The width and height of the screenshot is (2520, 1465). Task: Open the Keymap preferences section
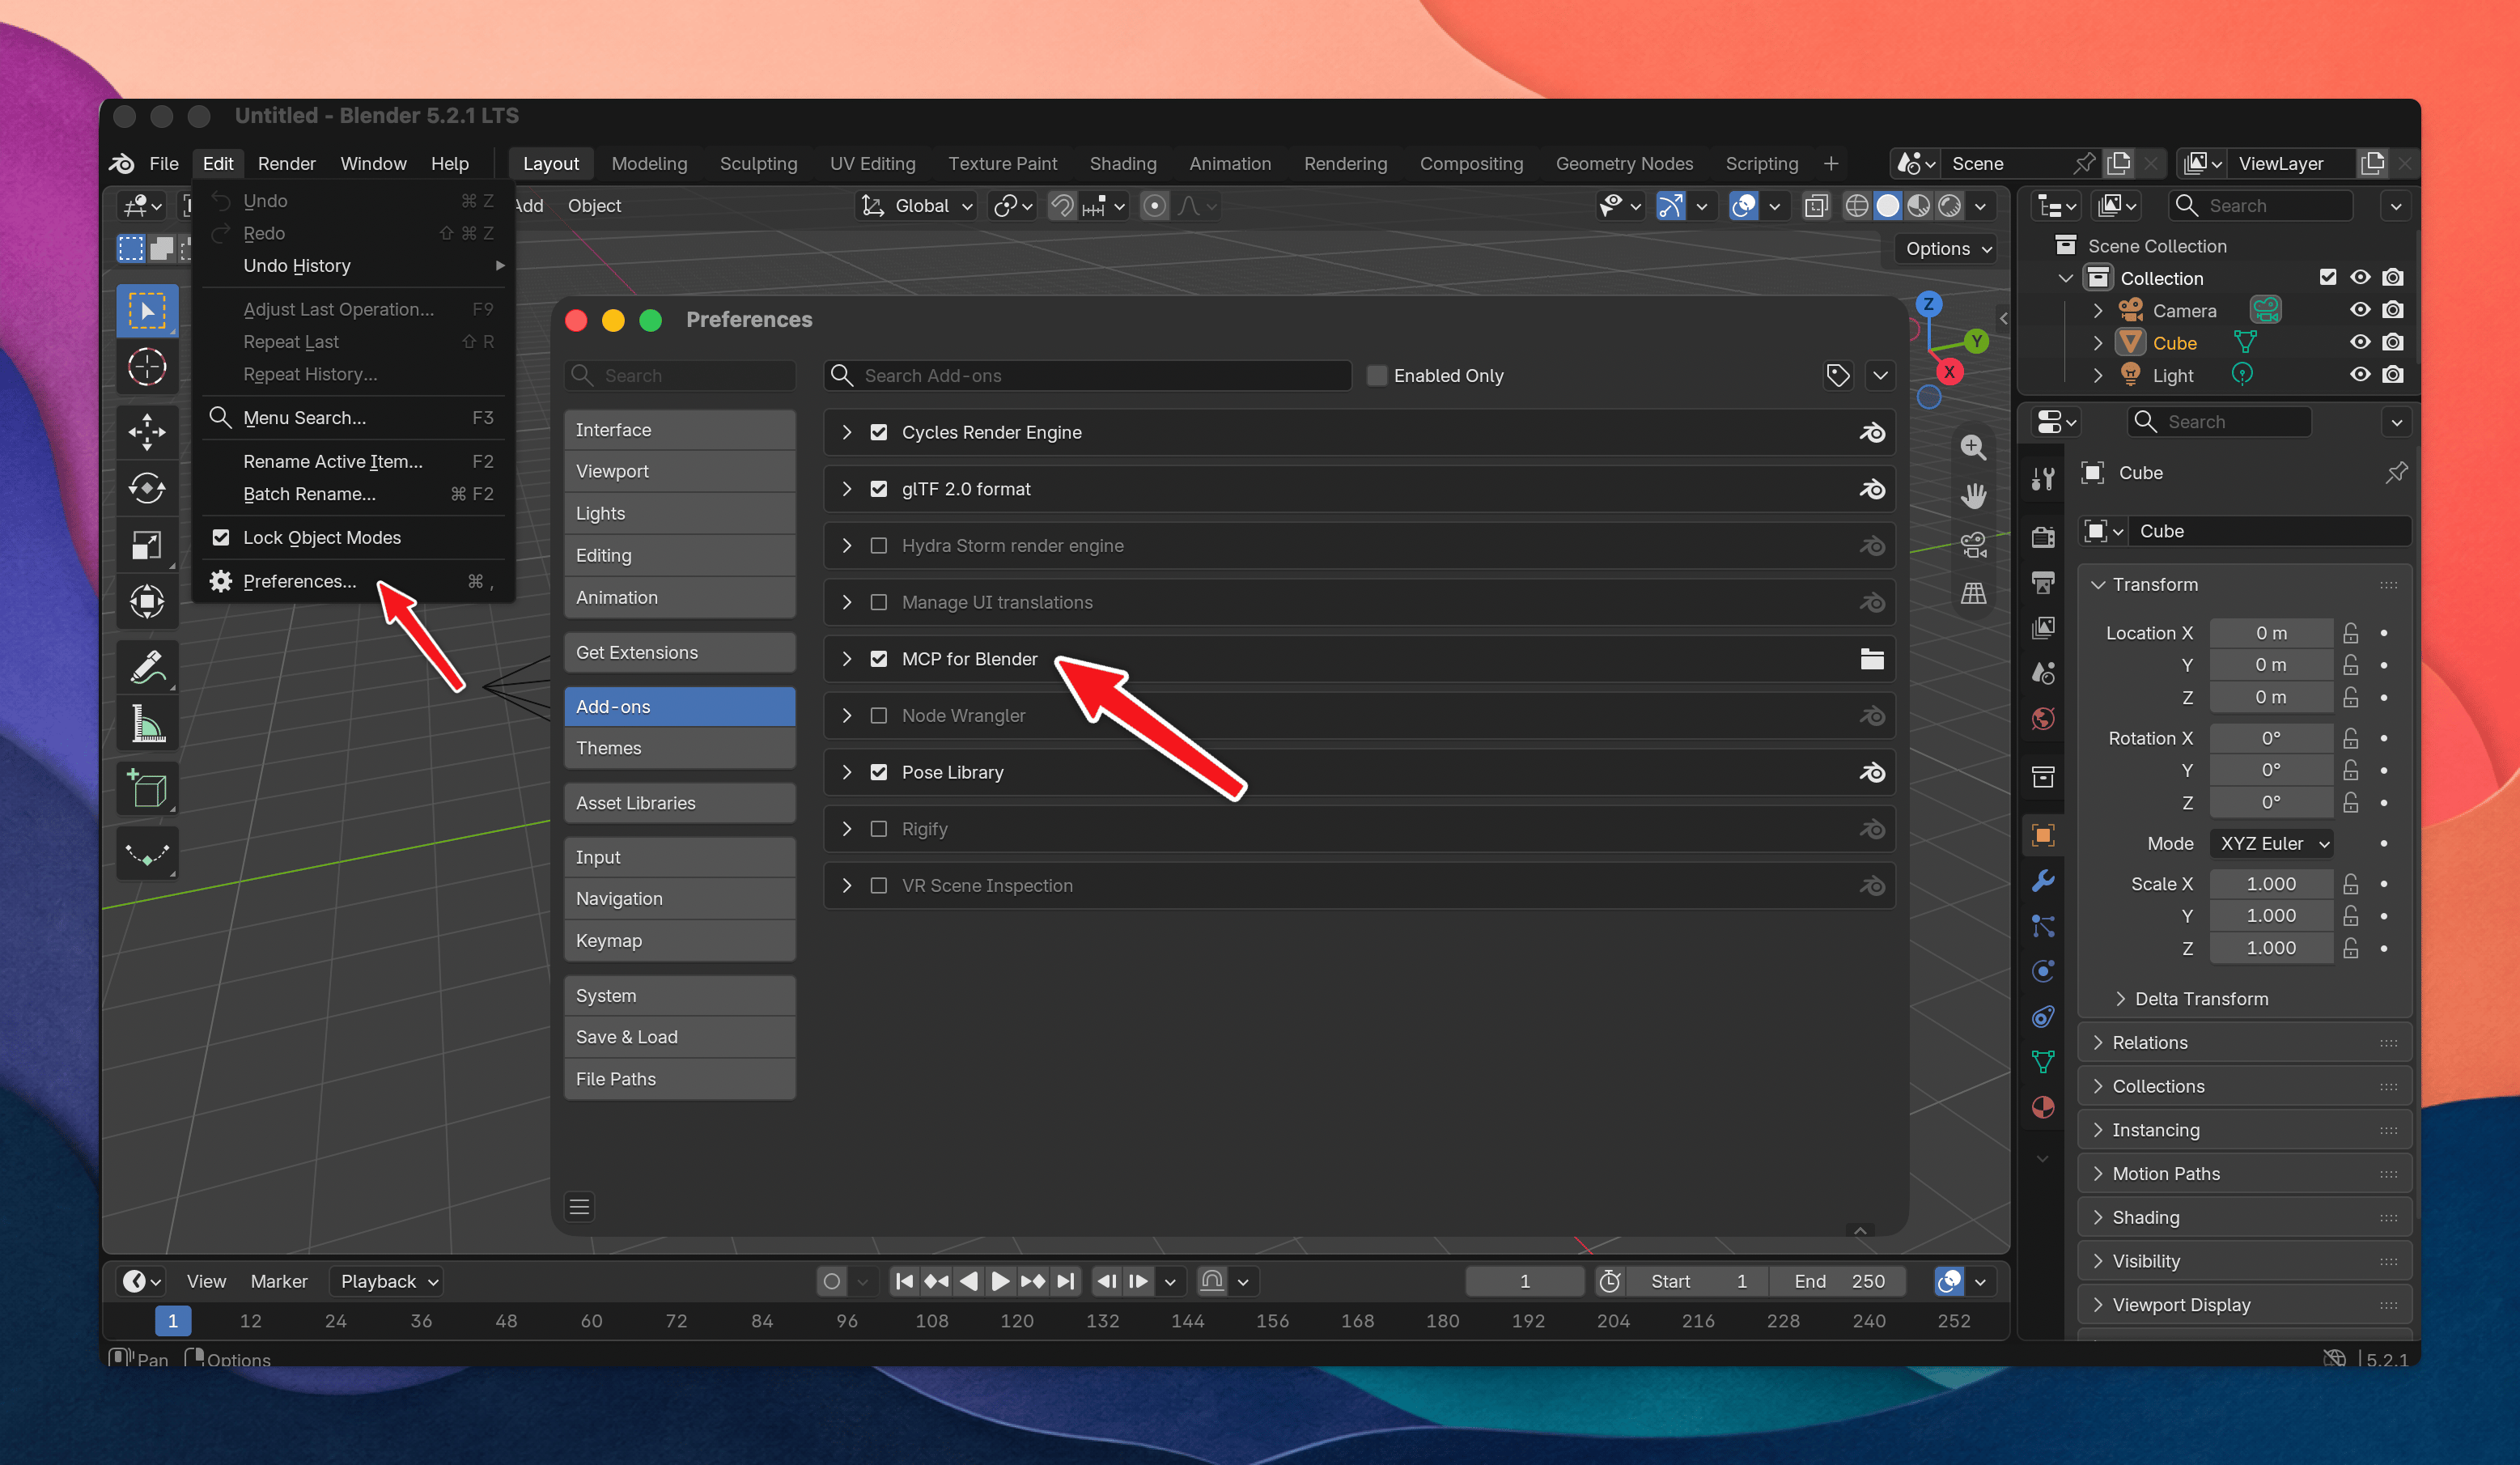679,941
